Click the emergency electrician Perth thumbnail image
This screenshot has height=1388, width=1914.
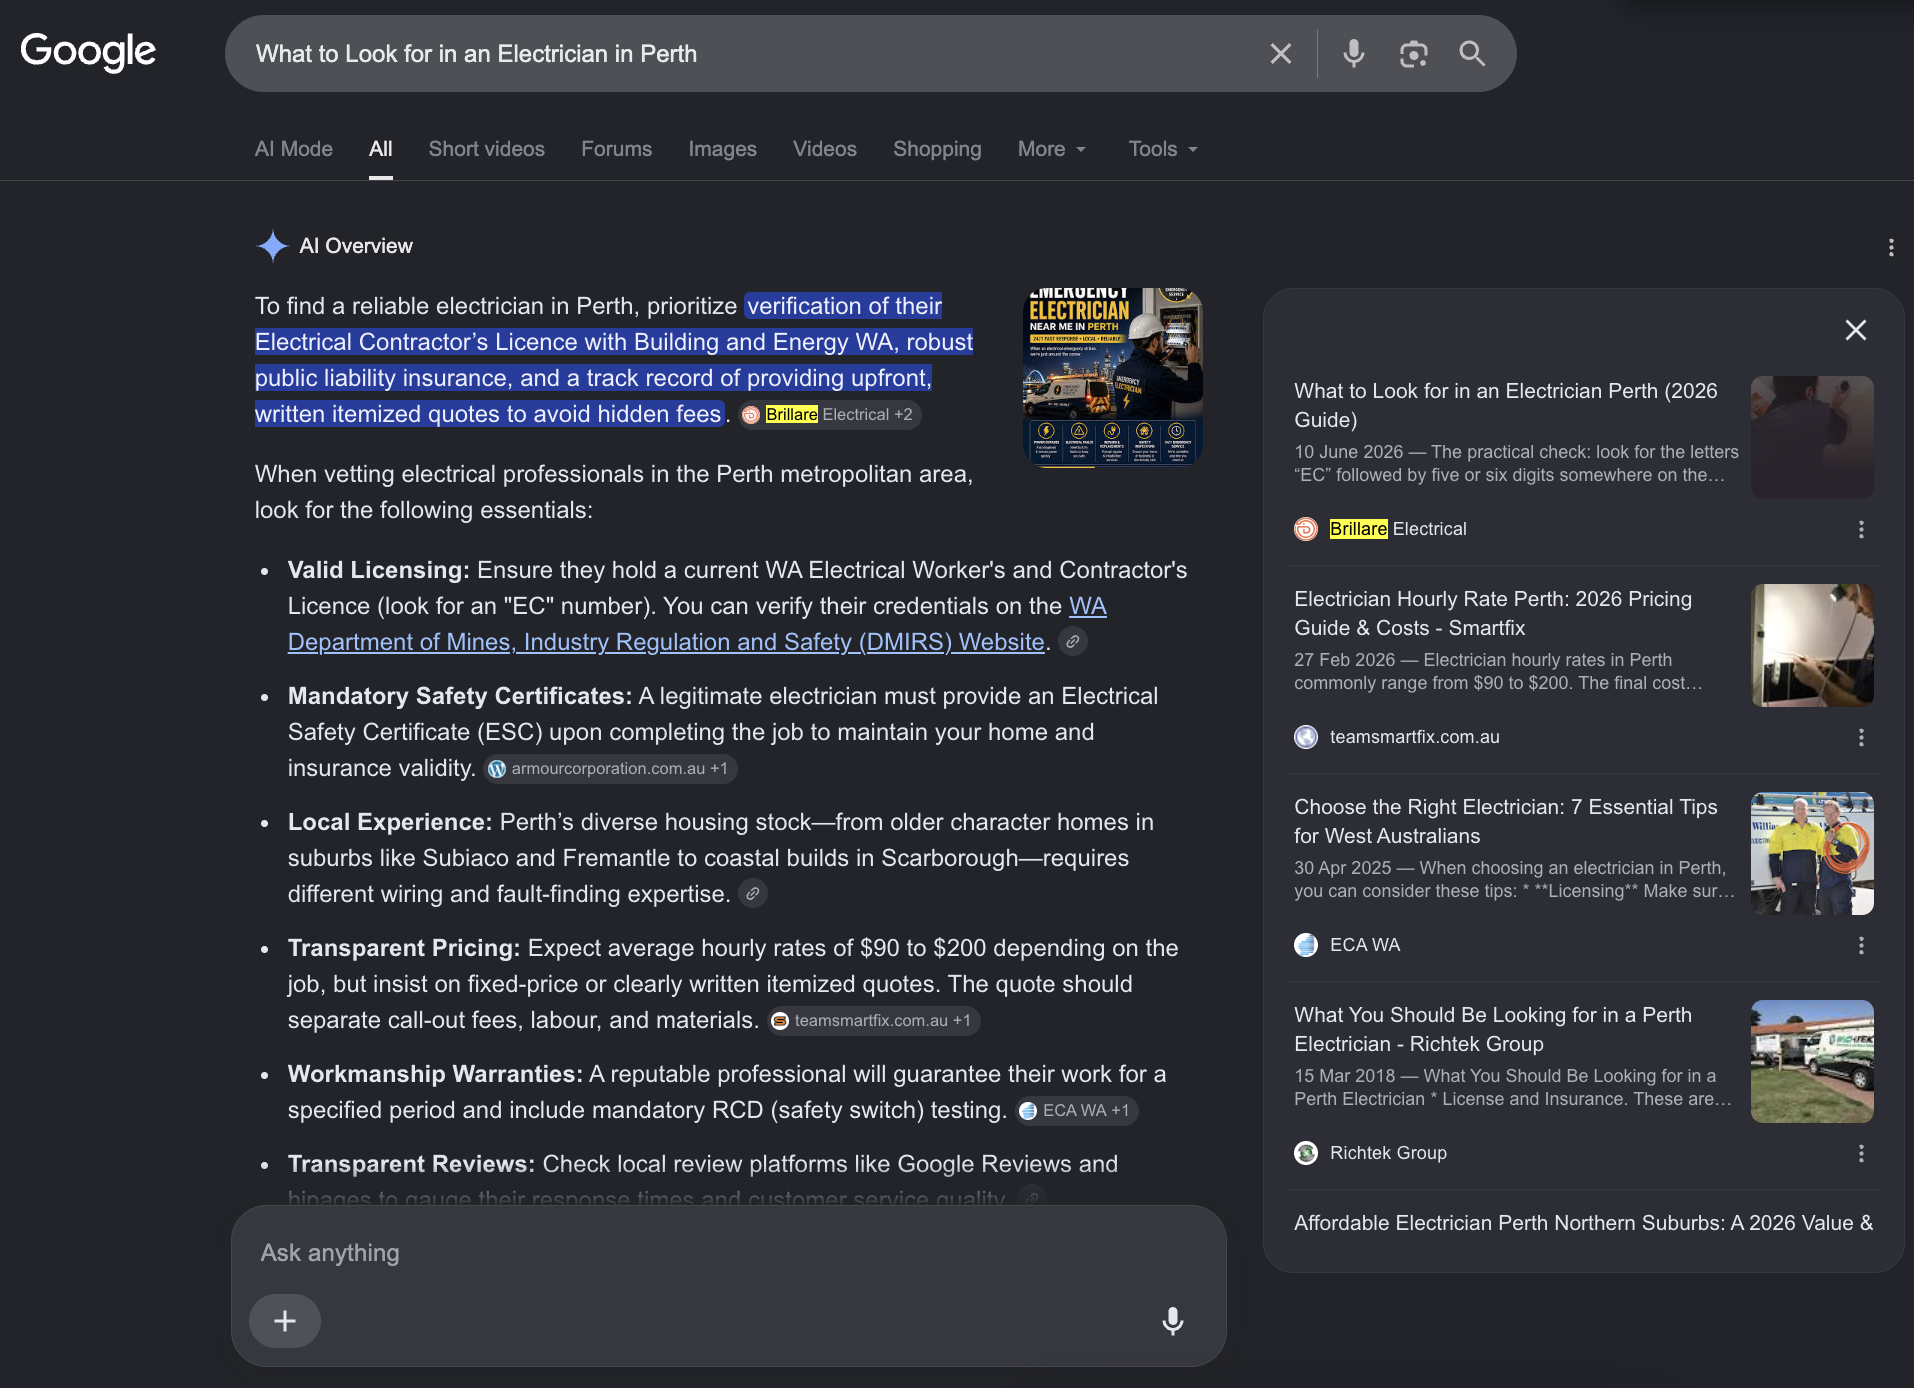click(1113, 377)
